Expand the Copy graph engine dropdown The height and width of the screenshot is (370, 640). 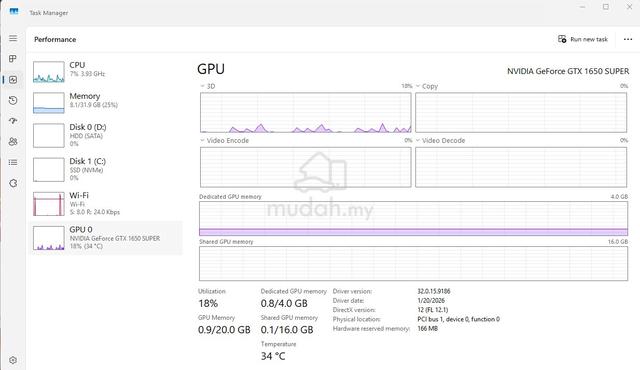click(x=427, y=86)
